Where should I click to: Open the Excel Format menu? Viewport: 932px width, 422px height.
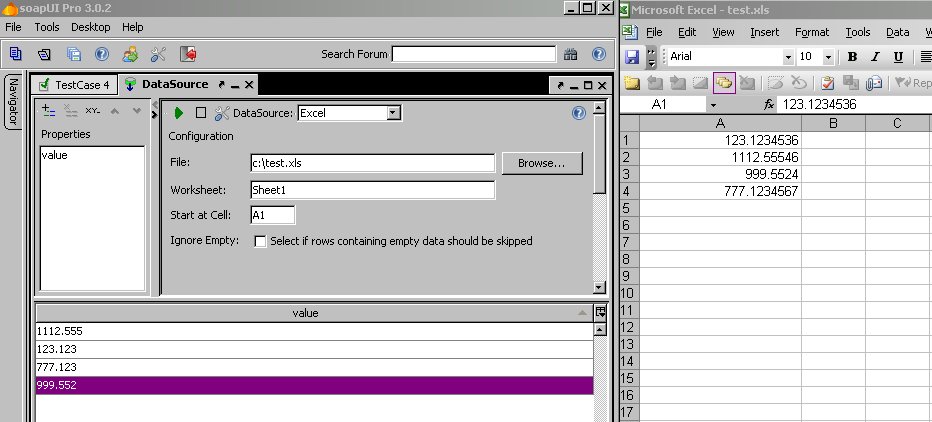(x=812, y=32)
